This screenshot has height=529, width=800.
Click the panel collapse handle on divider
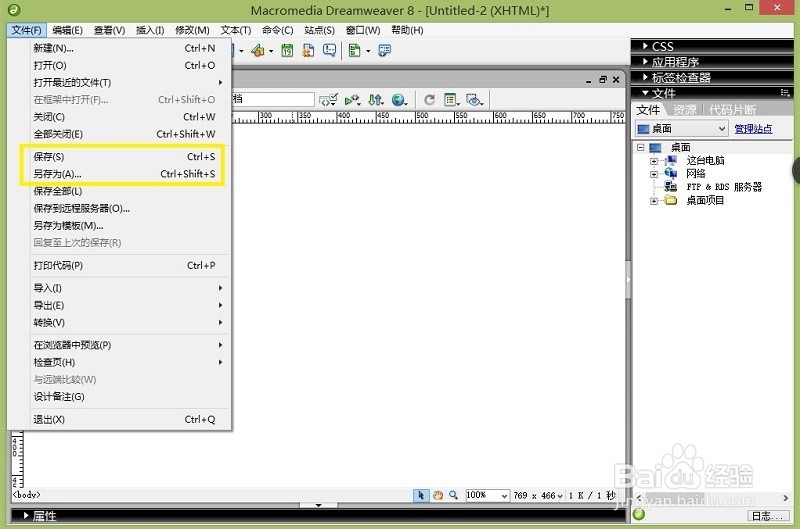(628, 280)
